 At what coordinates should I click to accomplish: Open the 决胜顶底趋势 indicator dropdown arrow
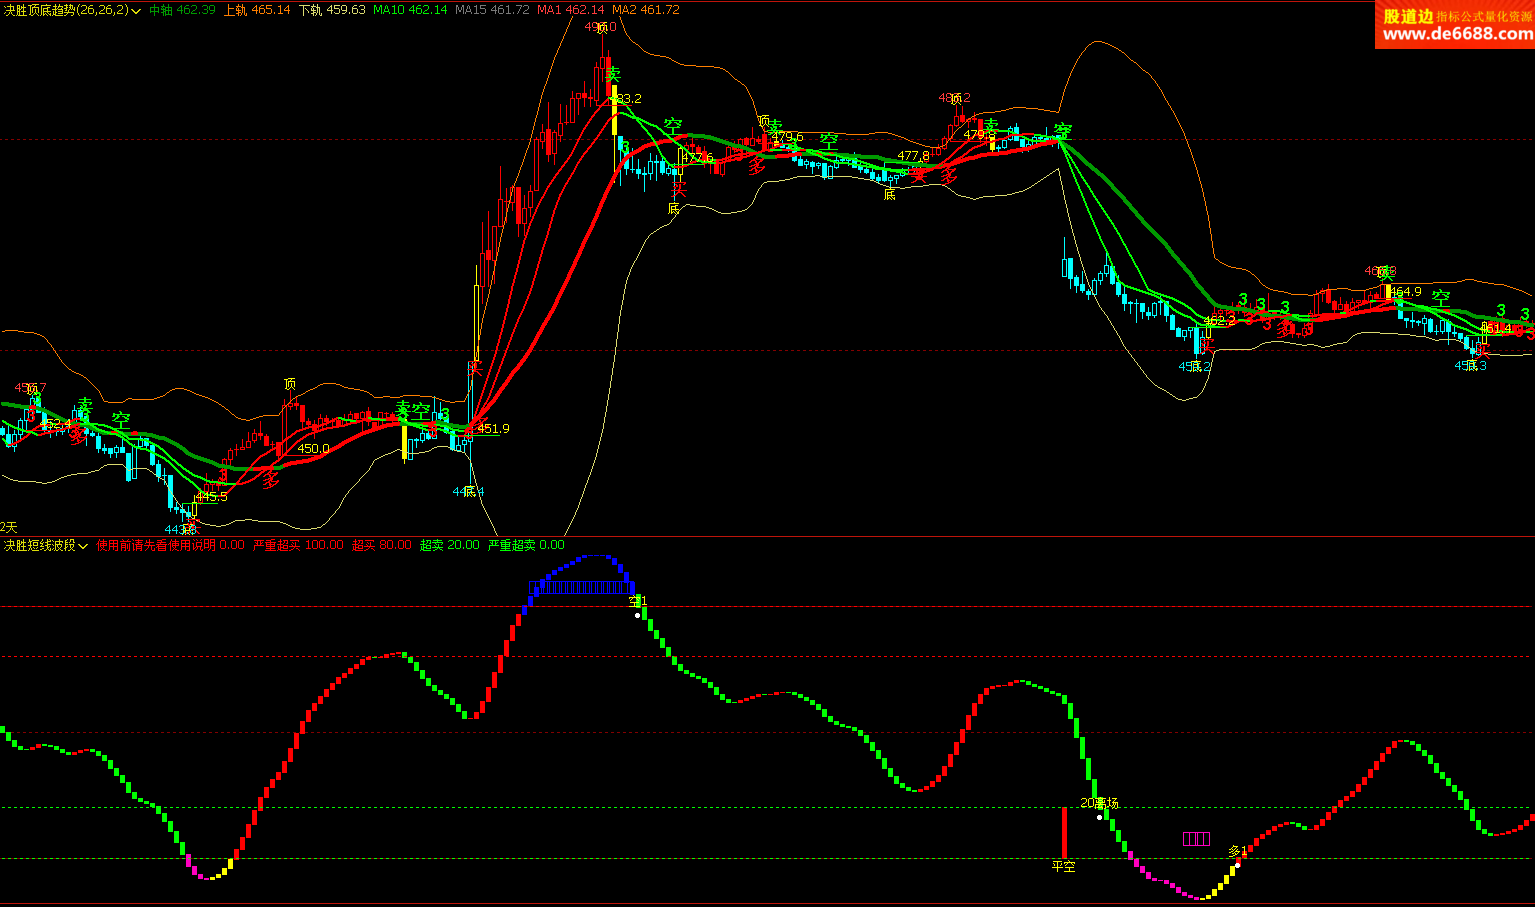coord(136,10)
